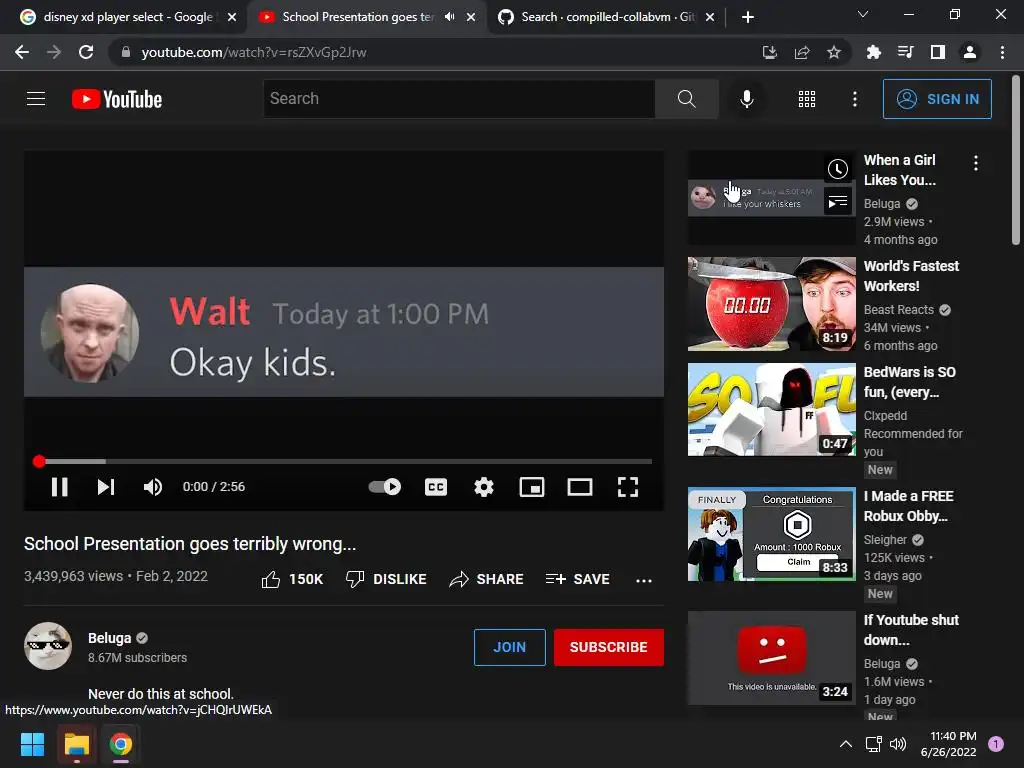Open more actions ellipsis under video
The image size is (1024, 768).
(x=644, y=581)
